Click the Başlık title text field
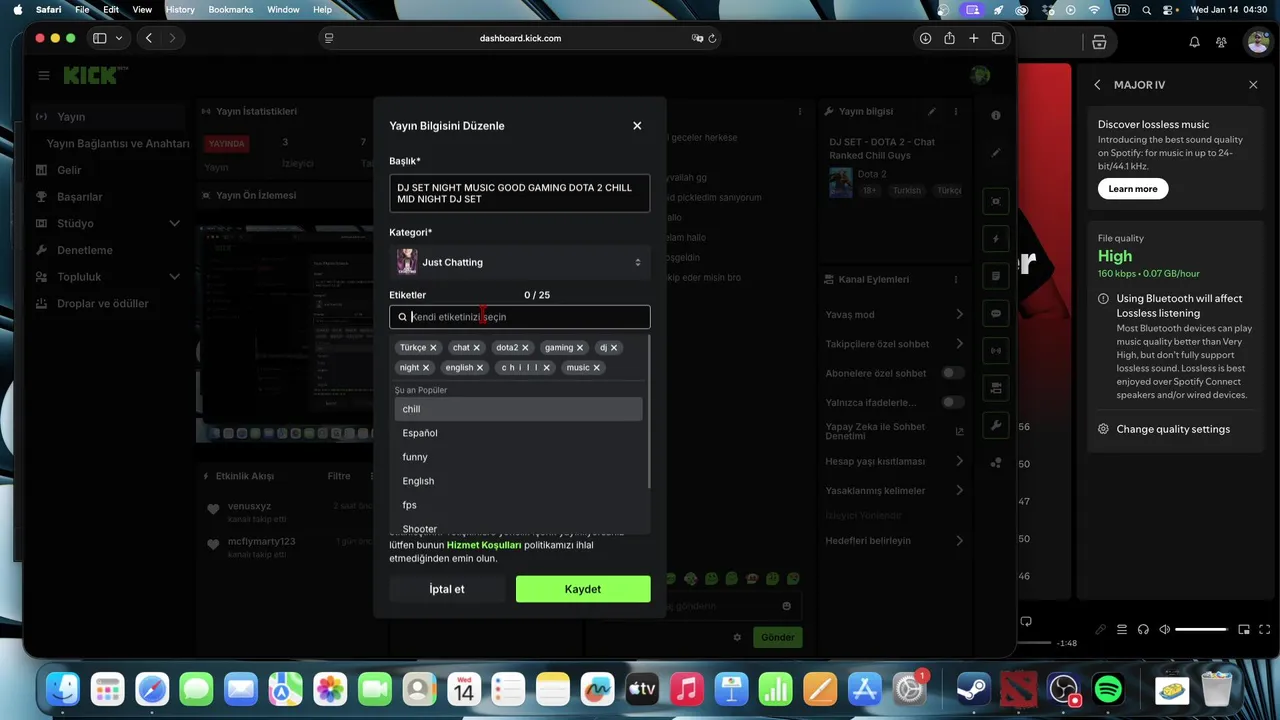Screen dimensions: 1280x720 520,193
